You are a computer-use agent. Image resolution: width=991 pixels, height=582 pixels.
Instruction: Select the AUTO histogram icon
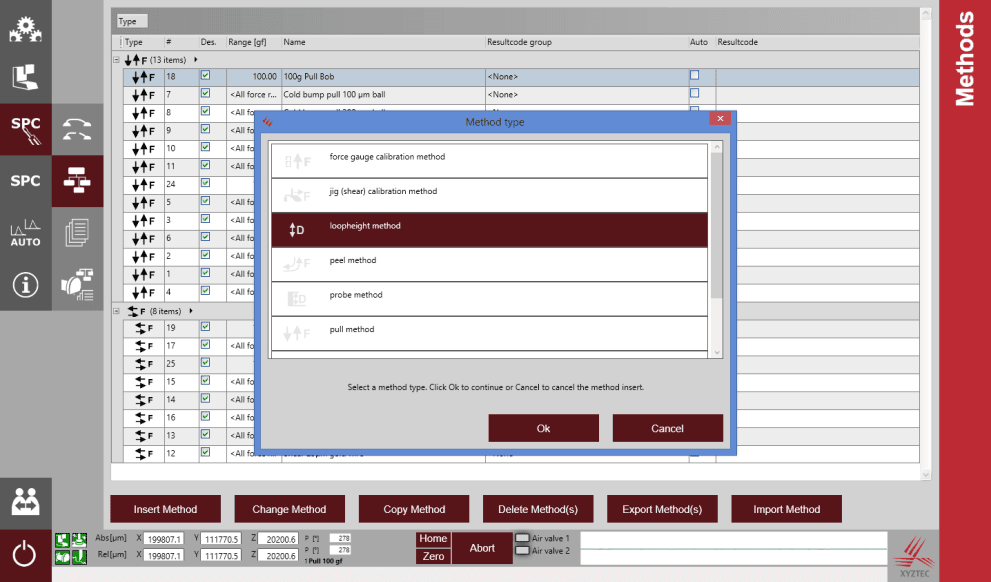(x=25, y=233)
